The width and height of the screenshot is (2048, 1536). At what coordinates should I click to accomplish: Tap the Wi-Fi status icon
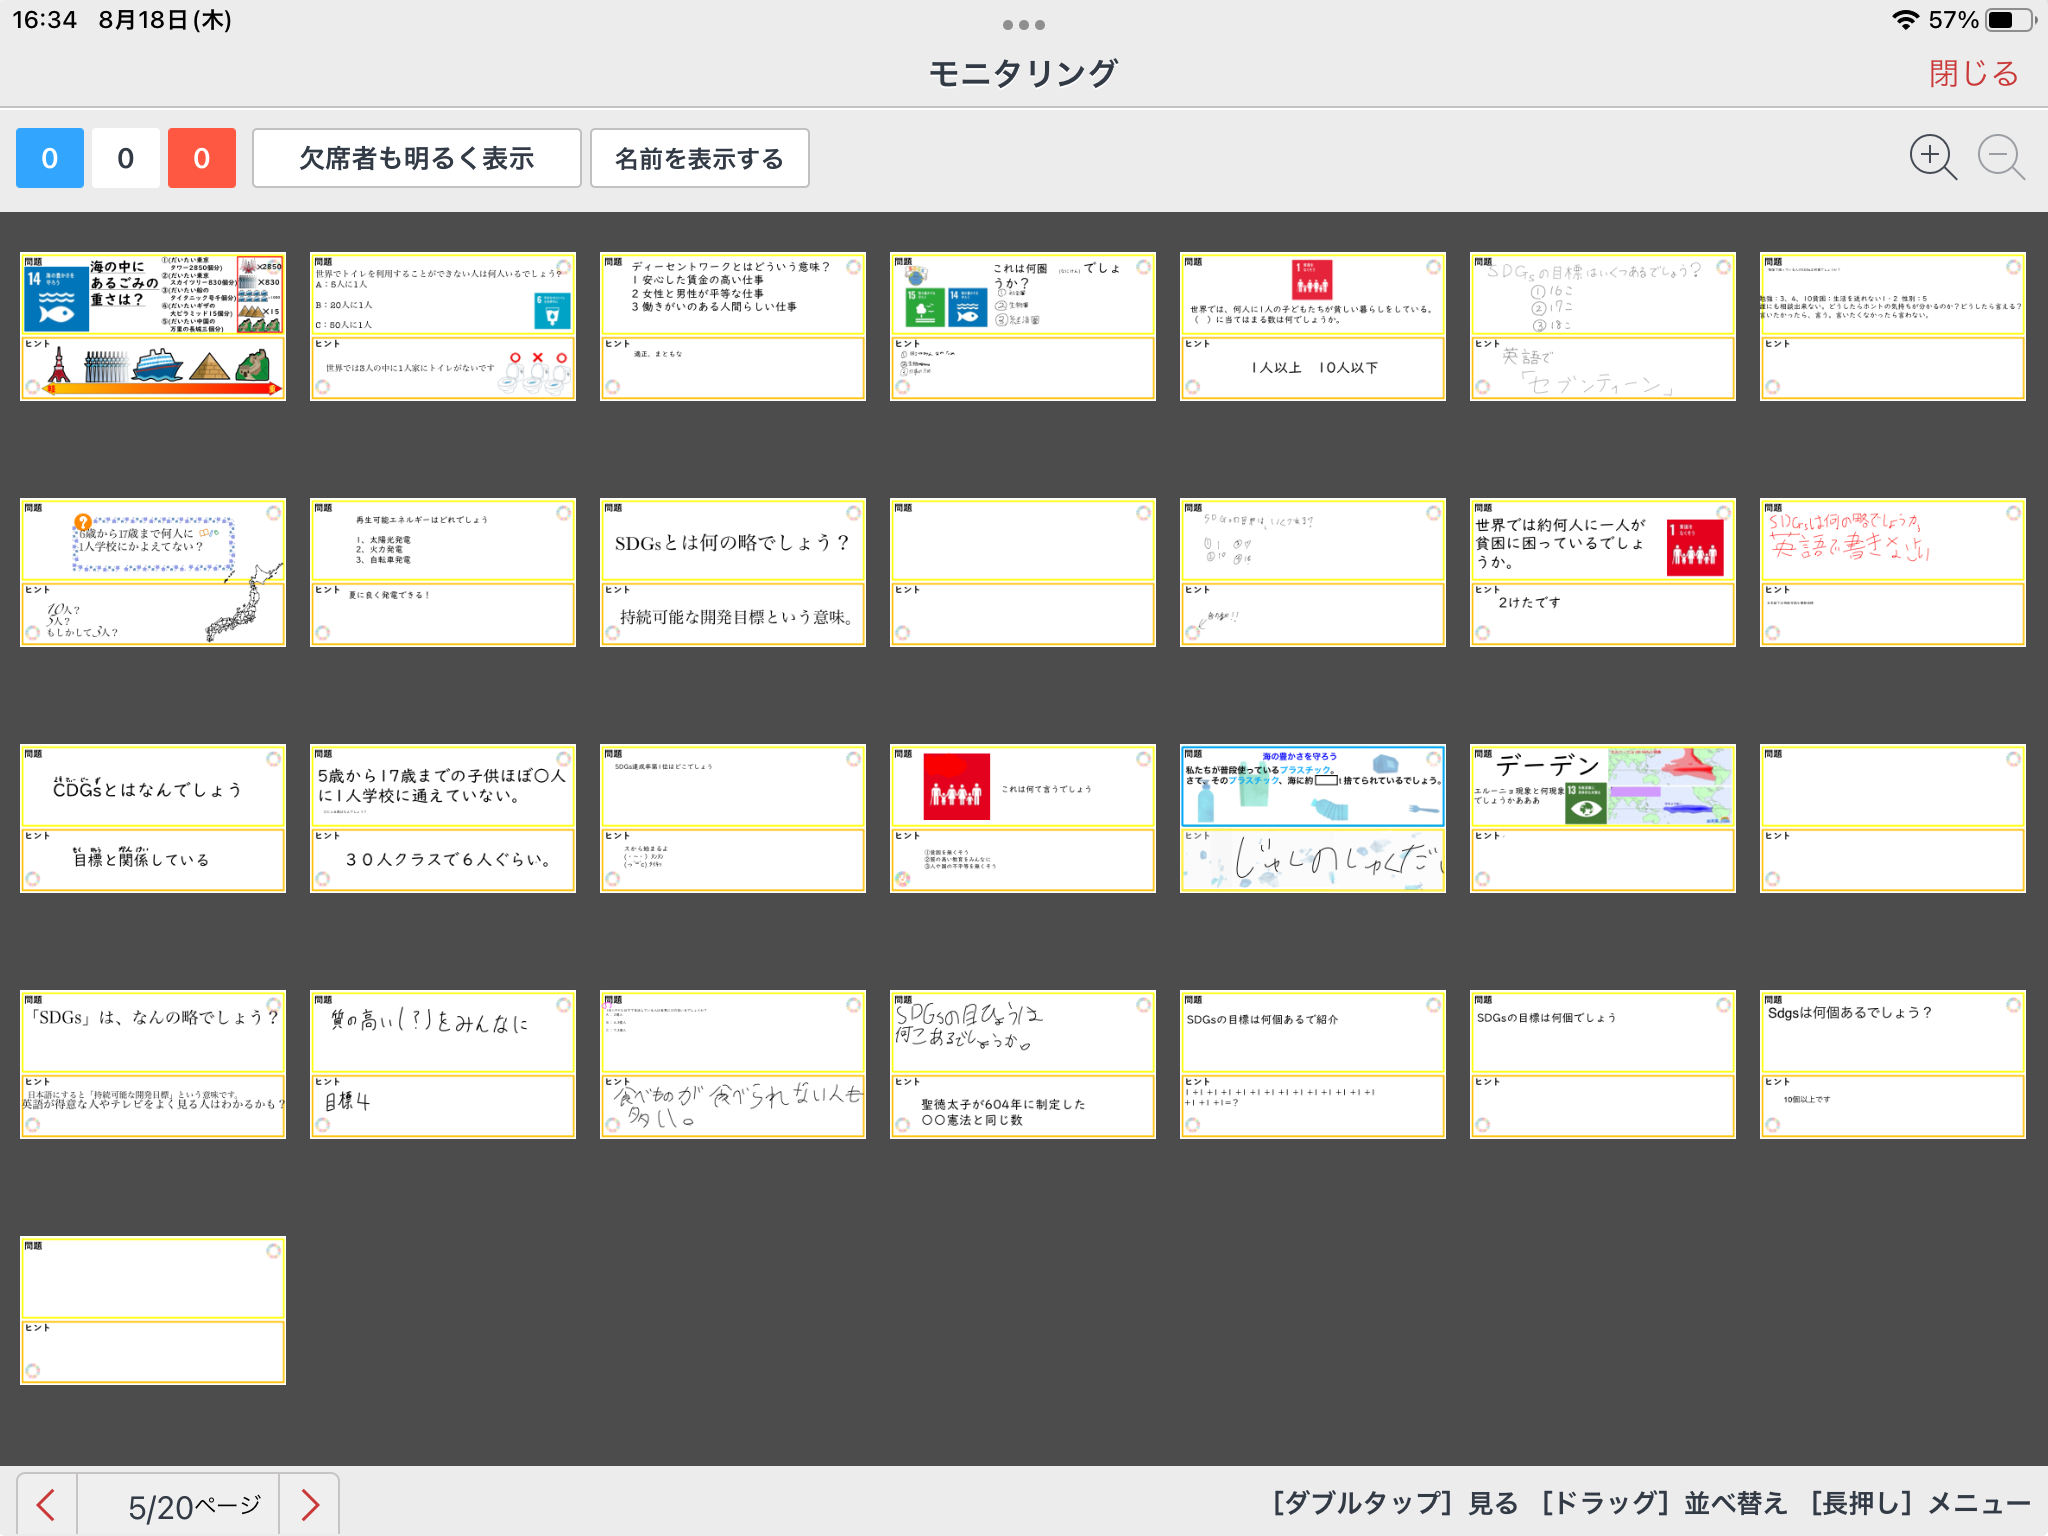1905,20
